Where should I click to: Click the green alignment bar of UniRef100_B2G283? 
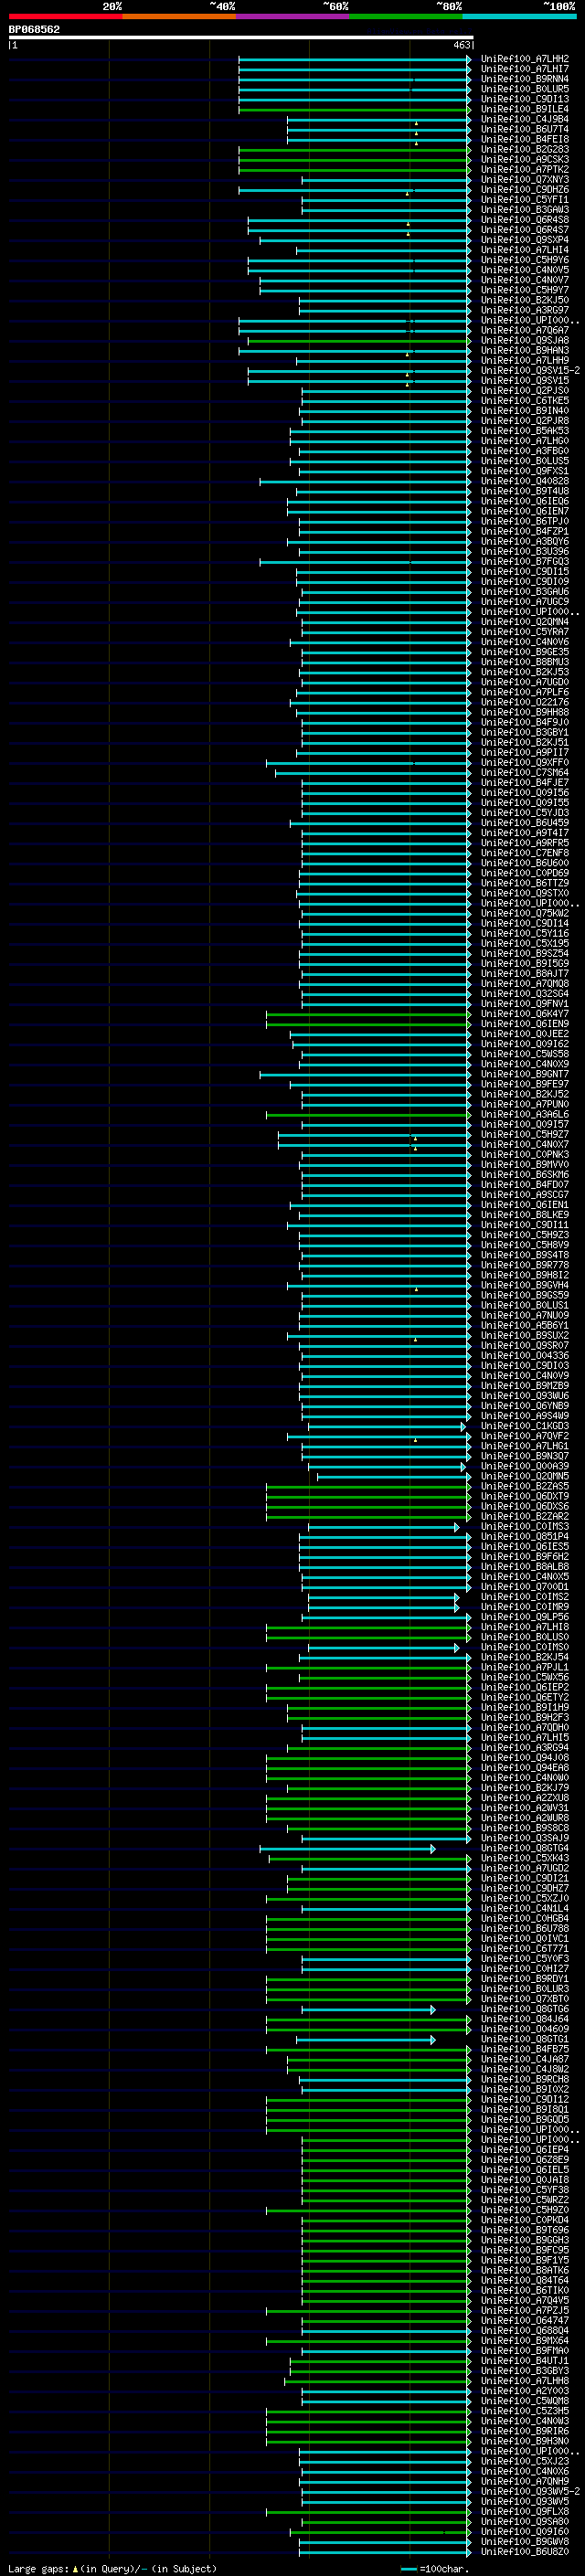[x=354, y=150]
